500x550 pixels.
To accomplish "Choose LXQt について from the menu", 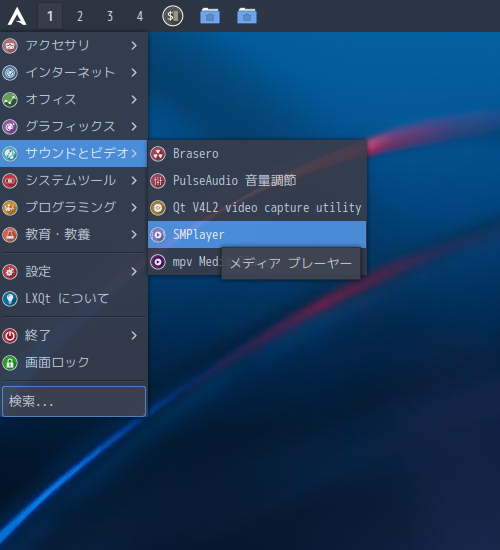I will click(x=73, y=299).
